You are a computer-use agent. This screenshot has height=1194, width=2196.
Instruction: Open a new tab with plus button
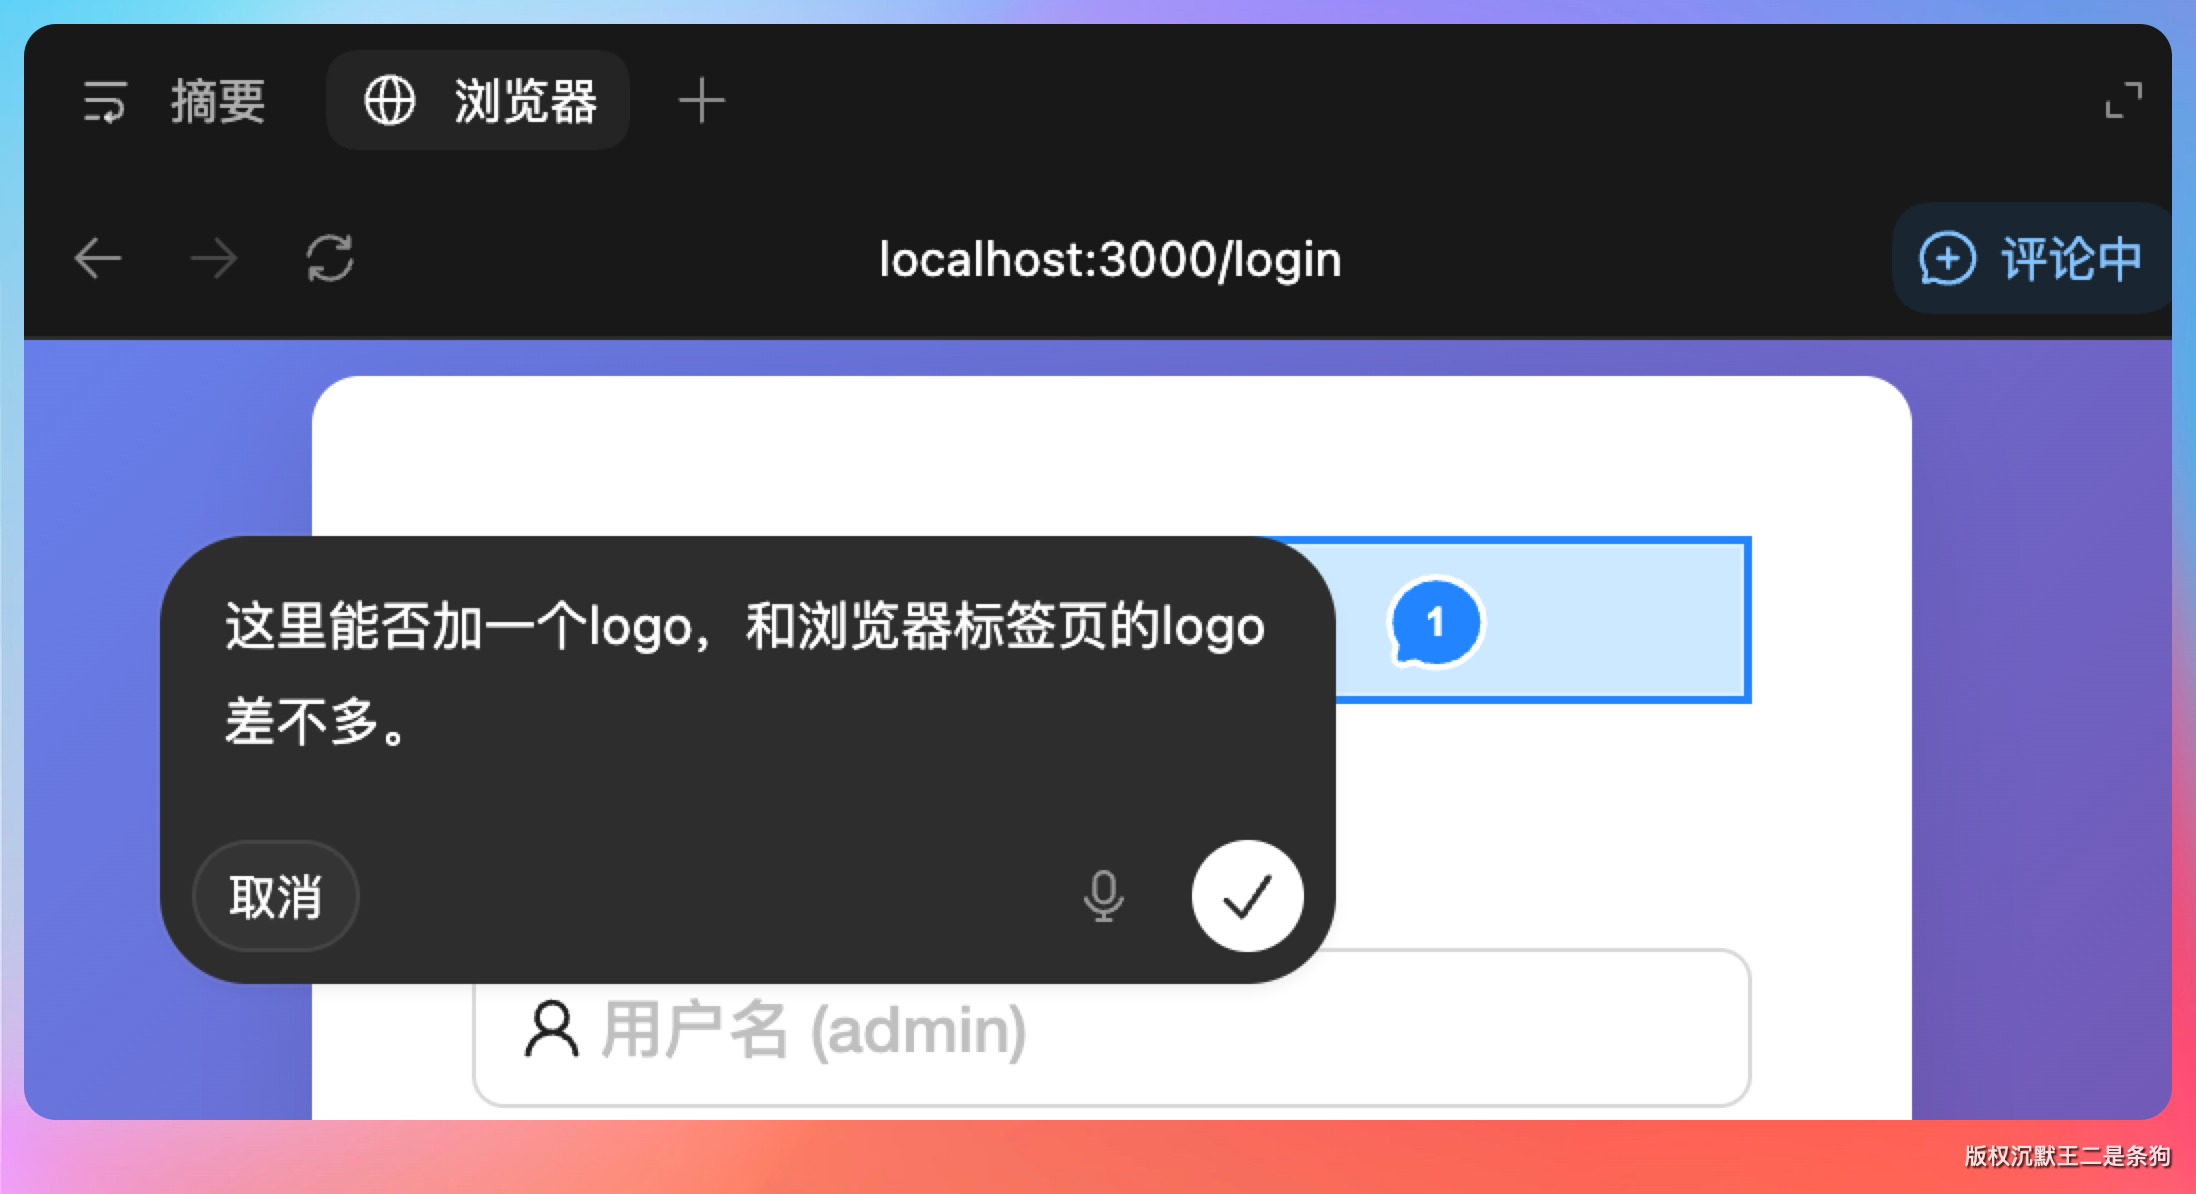[x=701, y=101]
